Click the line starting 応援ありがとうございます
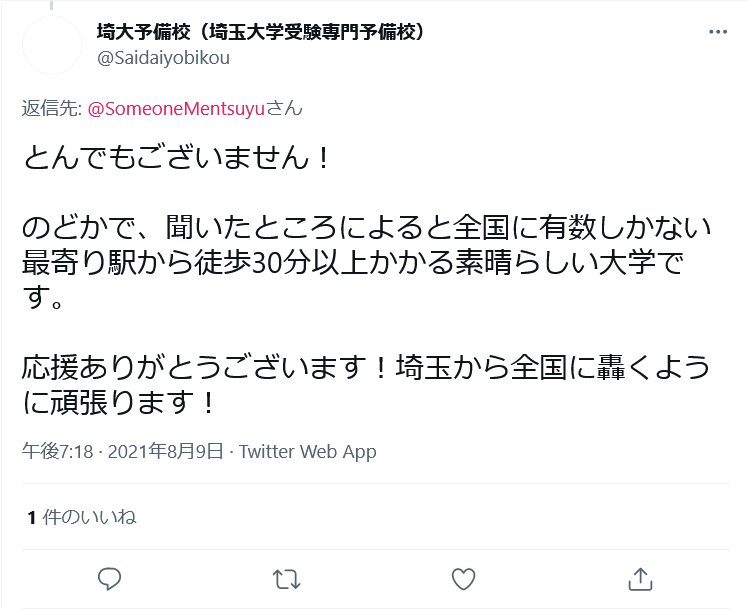The height and width of the screenshot is (609, 748). (x=366, y=367)
